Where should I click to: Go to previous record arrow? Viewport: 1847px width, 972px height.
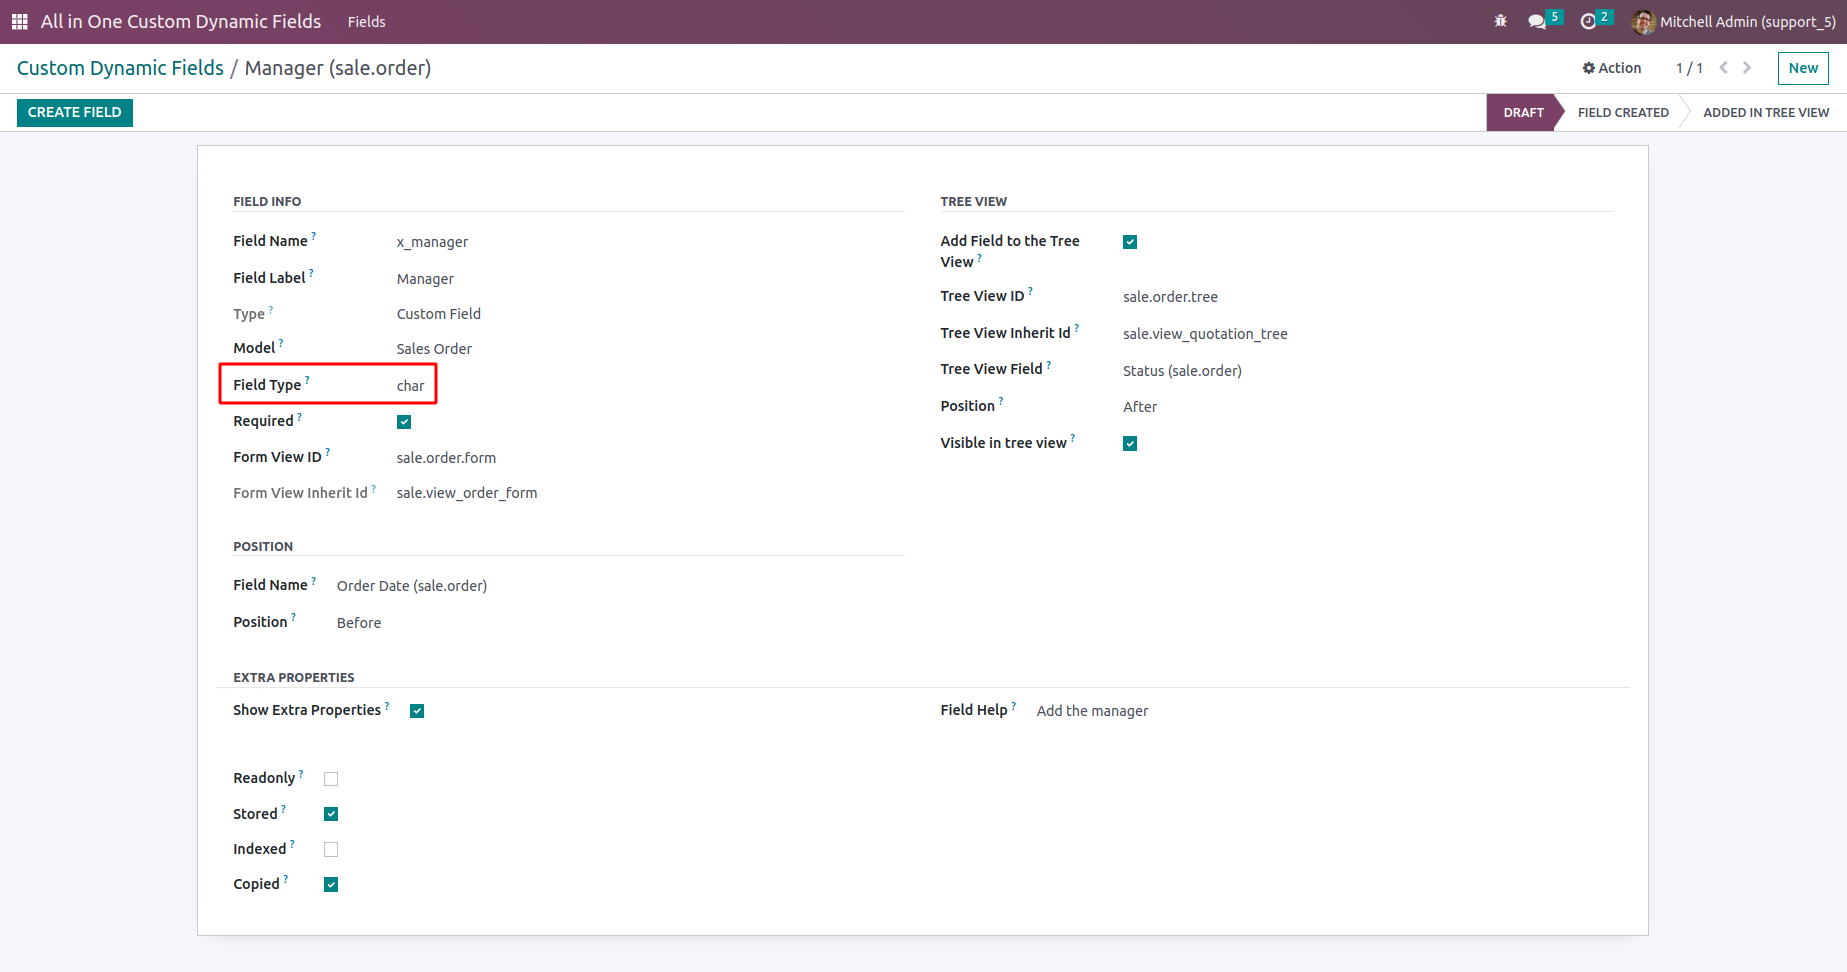click(1723, 68)
